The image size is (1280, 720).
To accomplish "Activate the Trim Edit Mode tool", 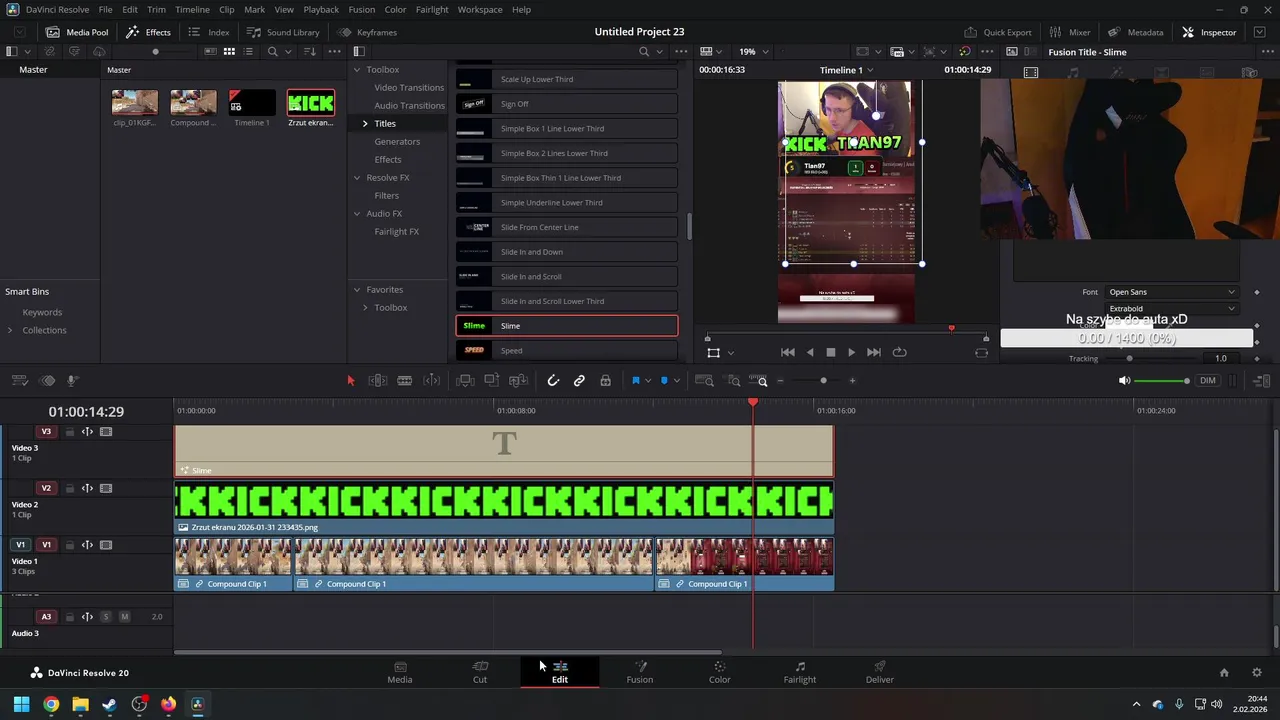I will [x=378, y=380].
